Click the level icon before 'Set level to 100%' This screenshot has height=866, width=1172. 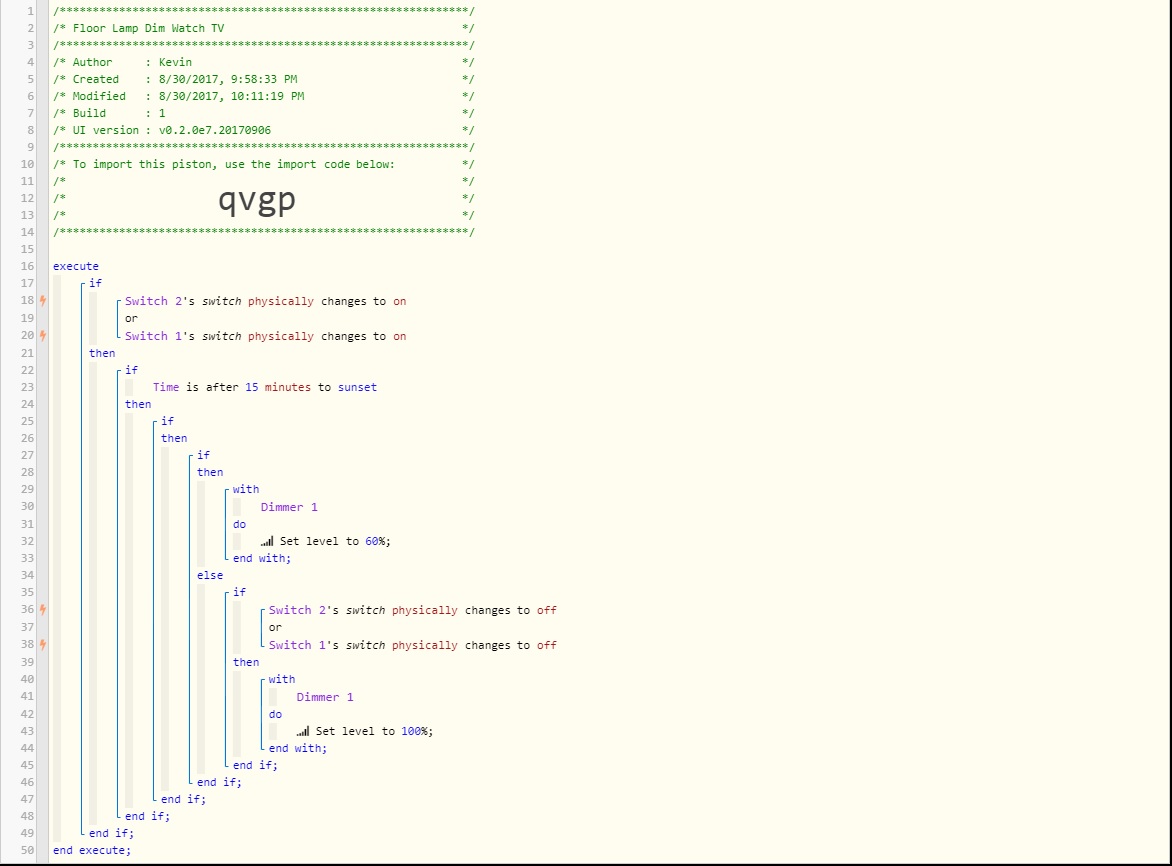(303, 731)
